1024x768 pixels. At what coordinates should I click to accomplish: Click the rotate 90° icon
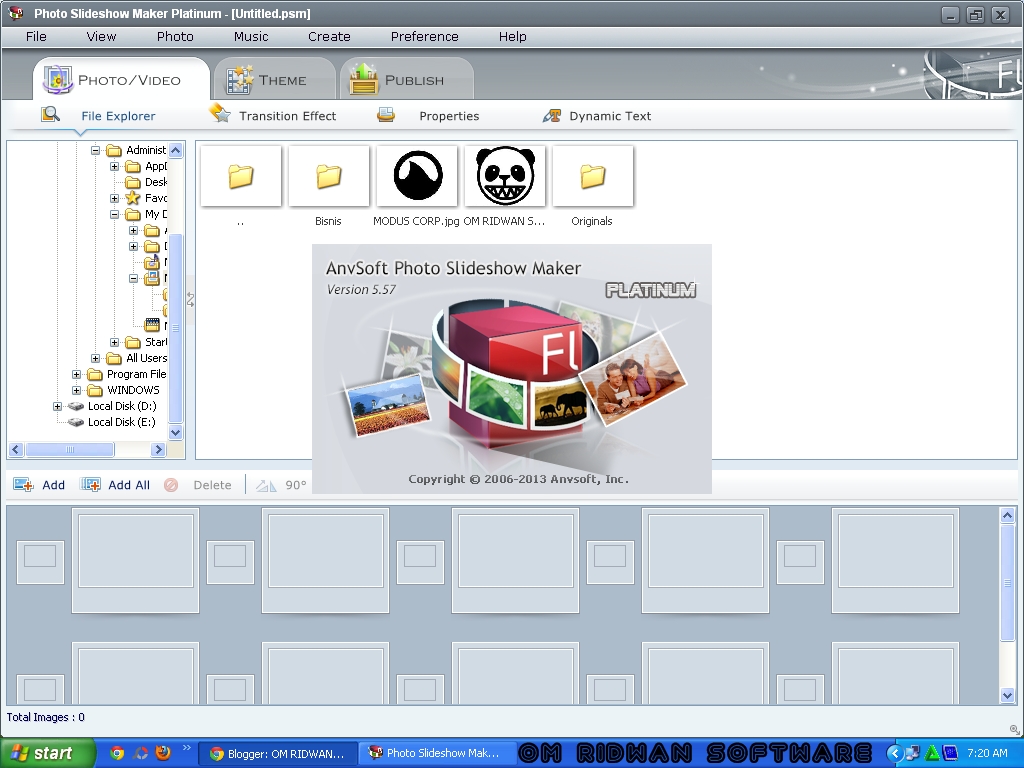point(266,485)
